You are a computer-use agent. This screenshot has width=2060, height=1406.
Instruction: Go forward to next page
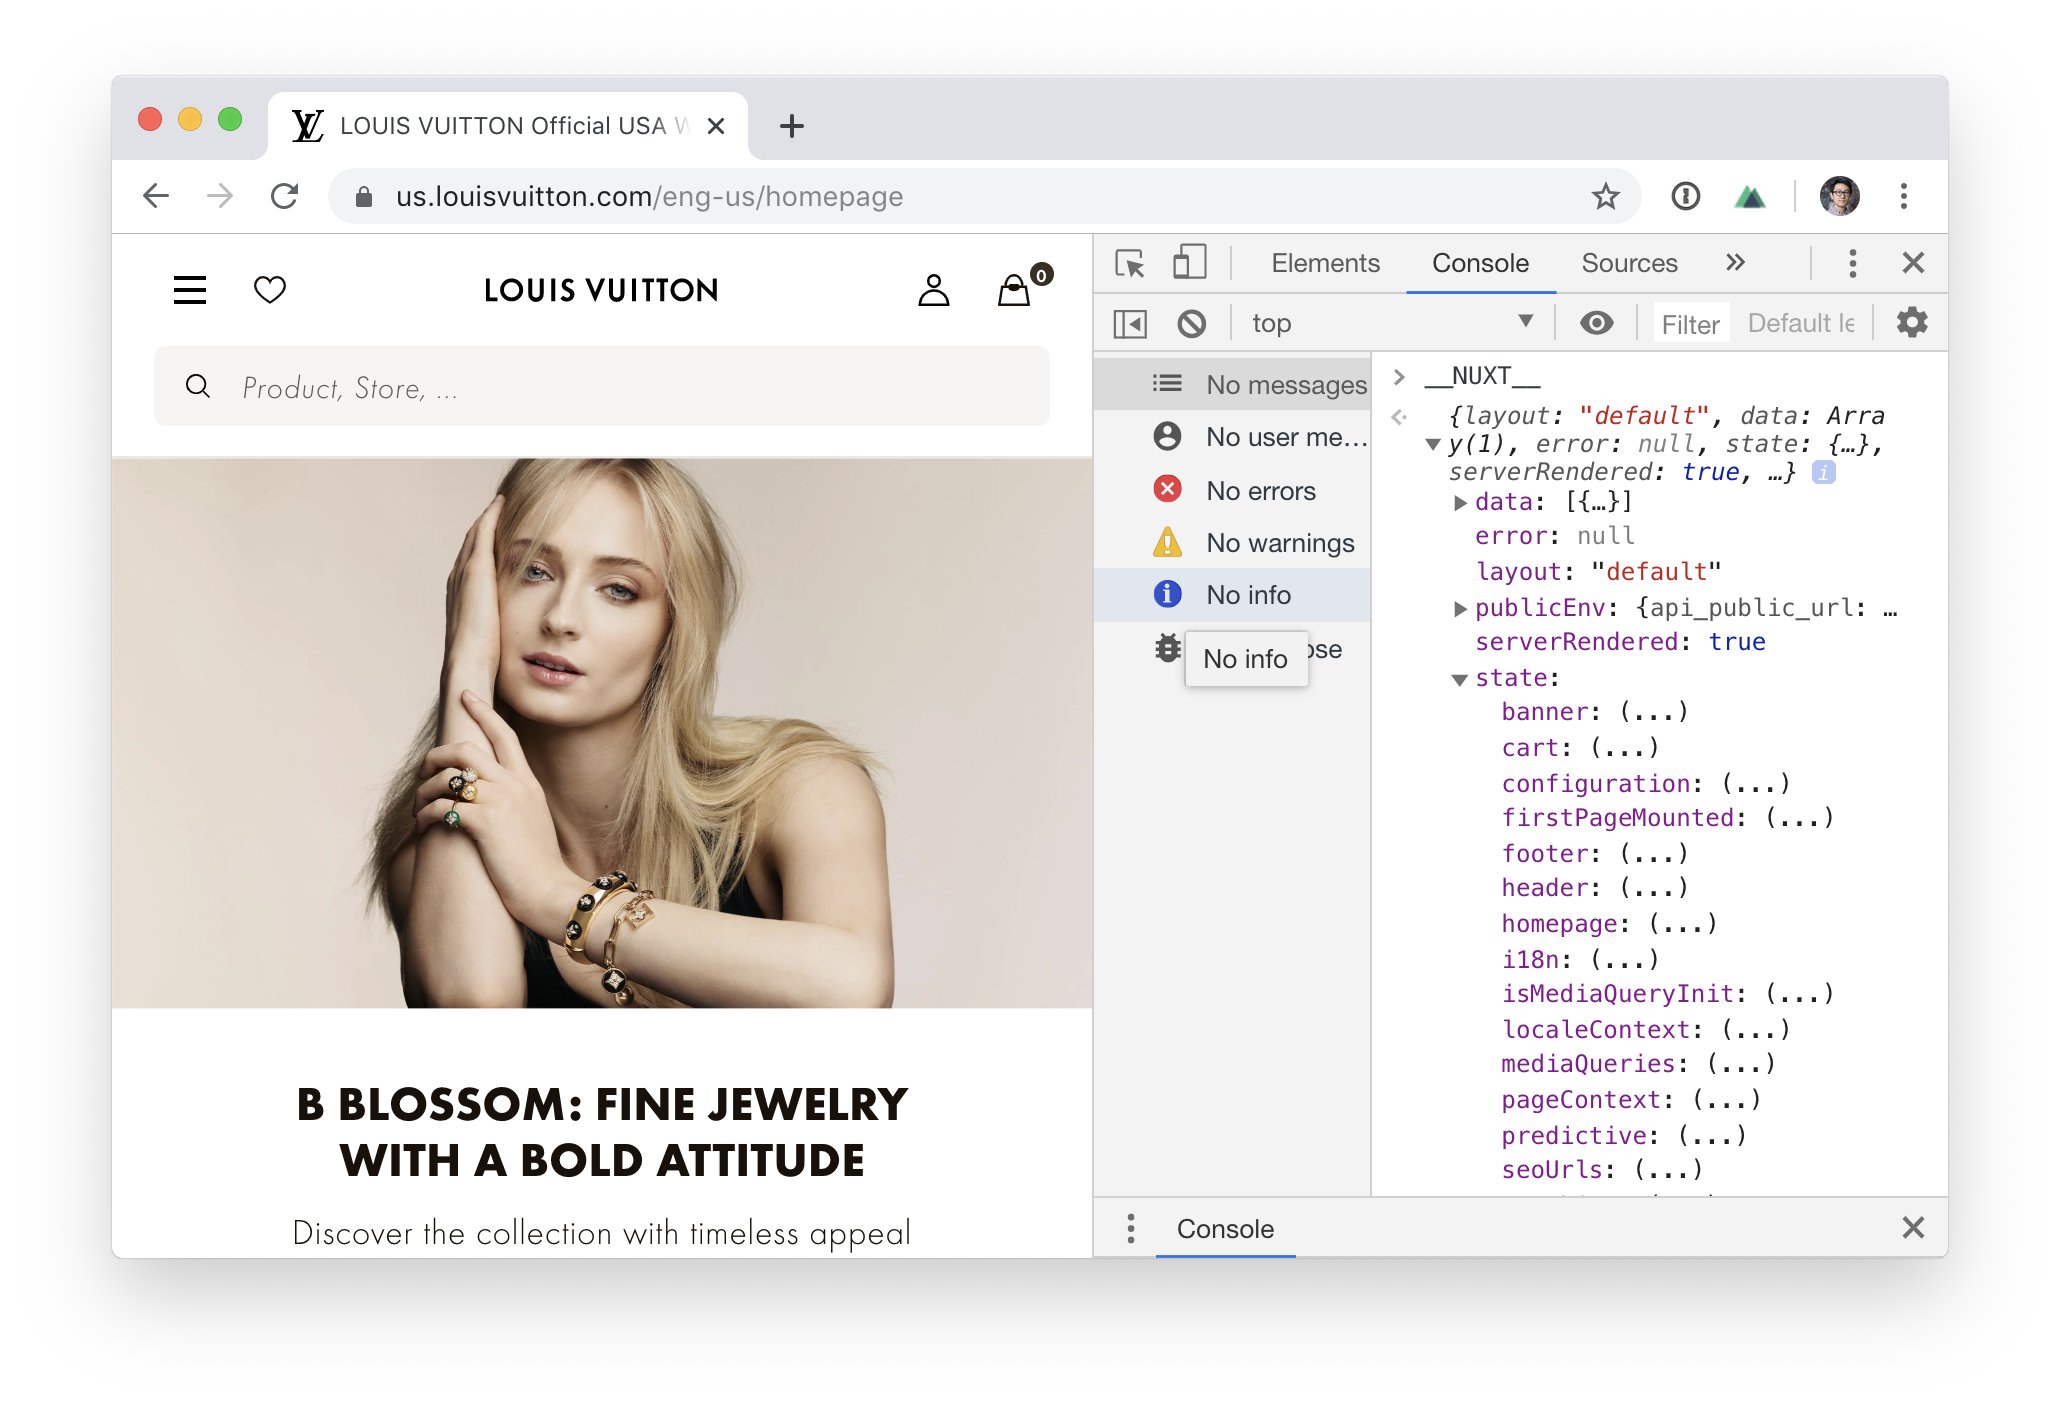(220, 196)
